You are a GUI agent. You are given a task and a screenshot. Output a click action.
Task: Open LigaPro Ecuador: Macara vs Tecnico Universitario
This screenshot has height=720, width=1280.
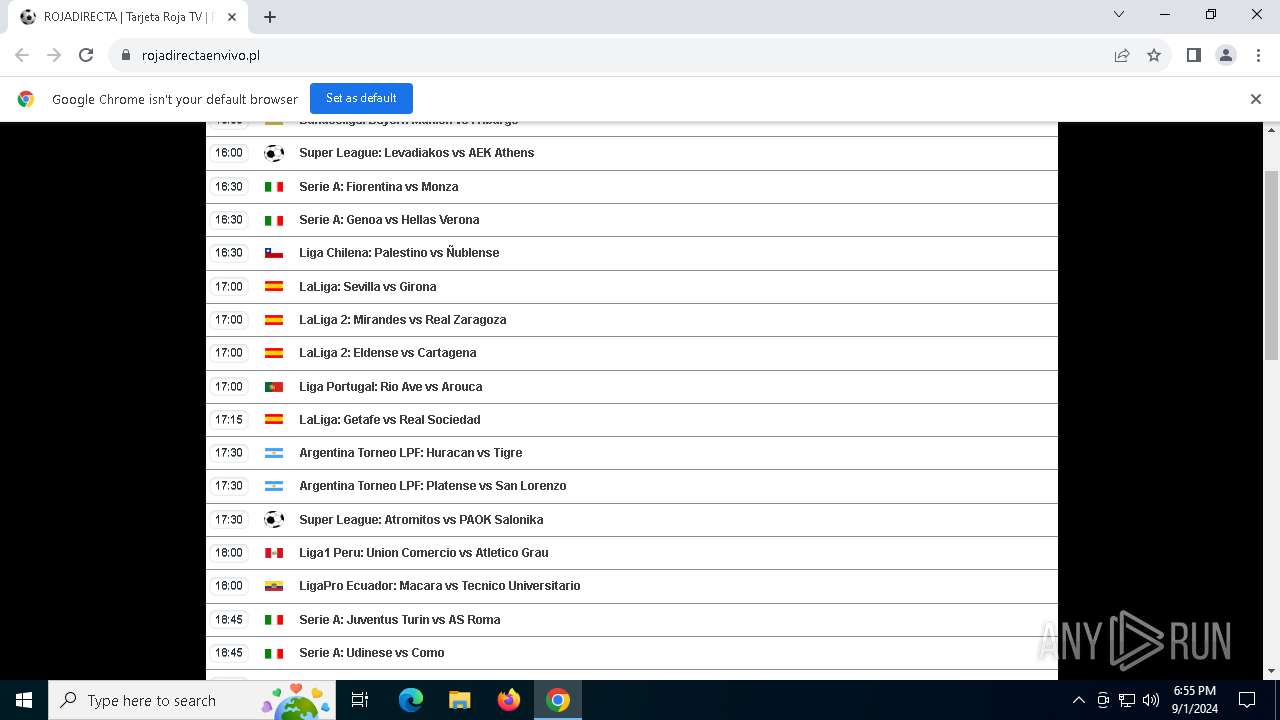click(632, 586)
